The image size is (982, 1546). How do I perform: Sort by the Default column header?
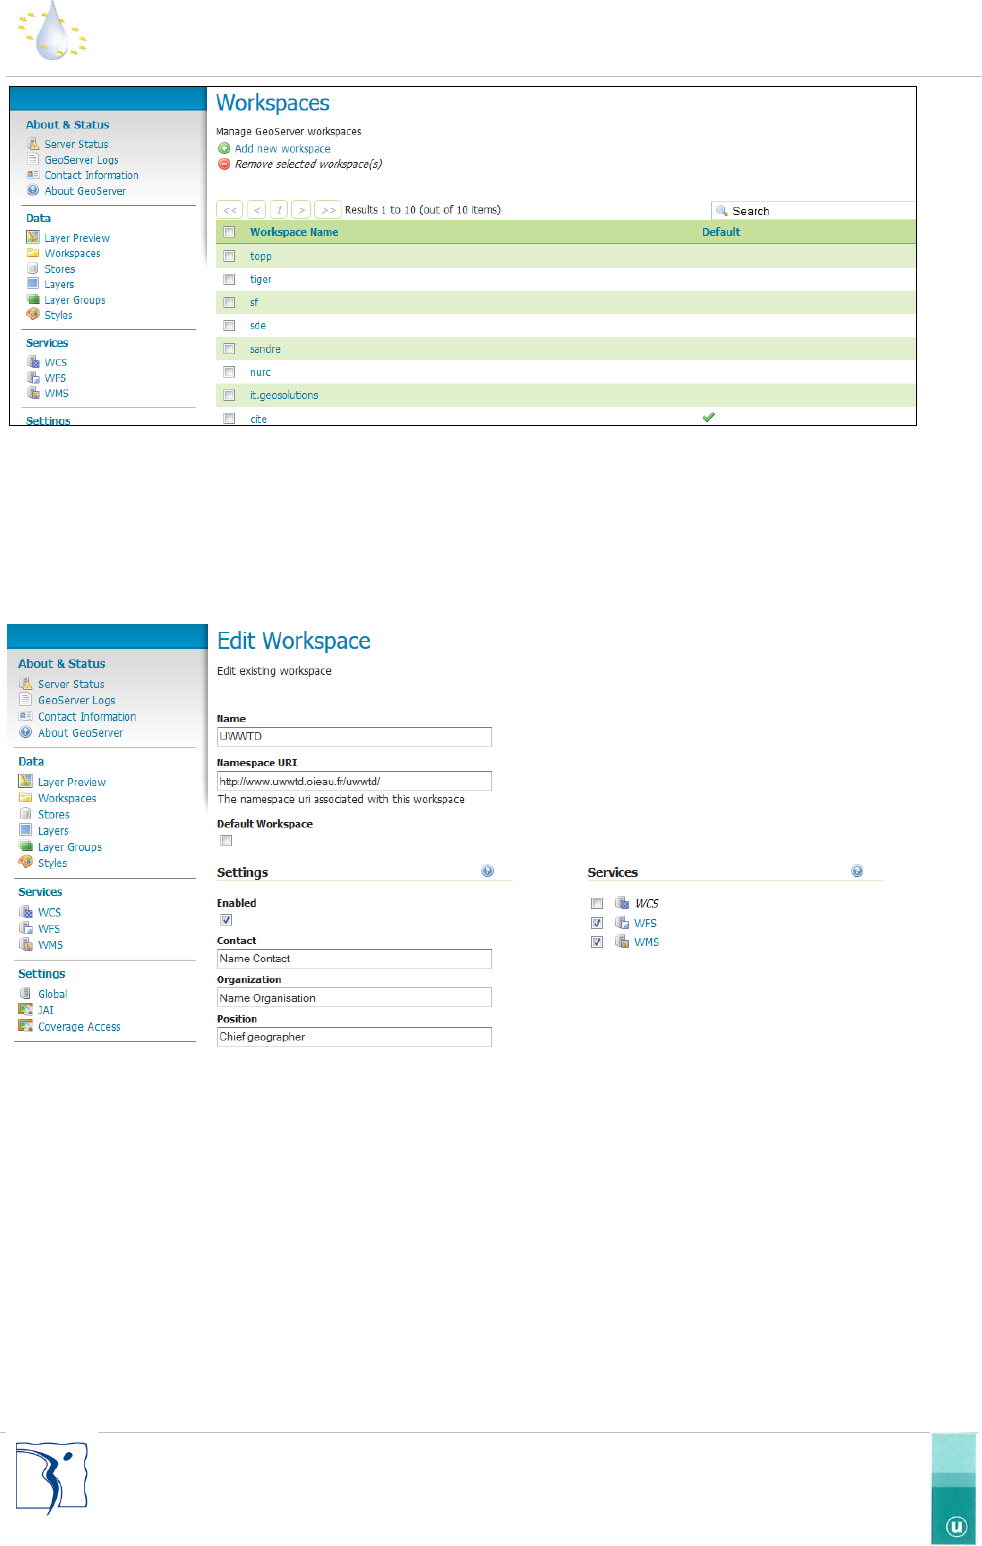(x=721, y=232)
